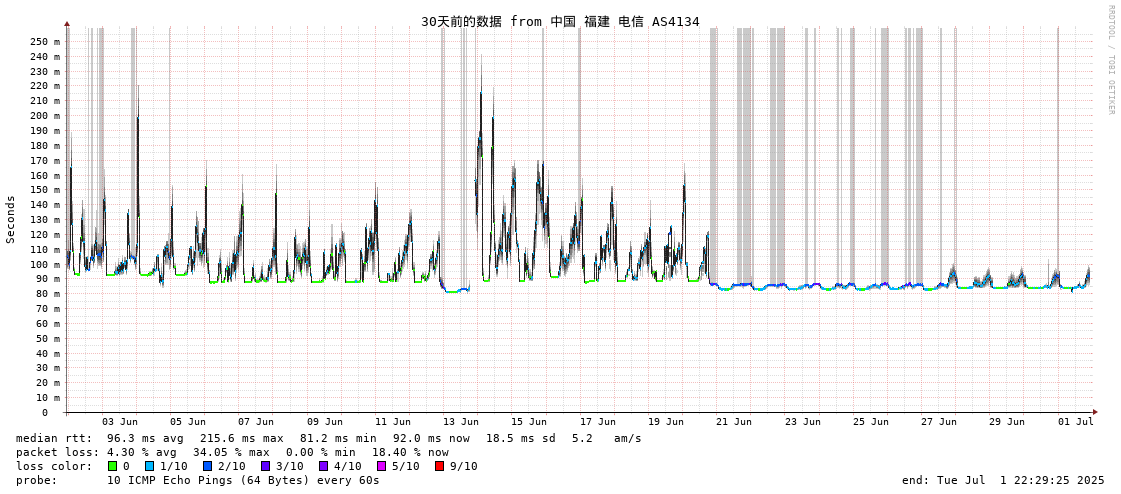Viewport: 1121px width, 494px height.
Task: Click the '220 m' y-axis label
Action: [46, 86]
